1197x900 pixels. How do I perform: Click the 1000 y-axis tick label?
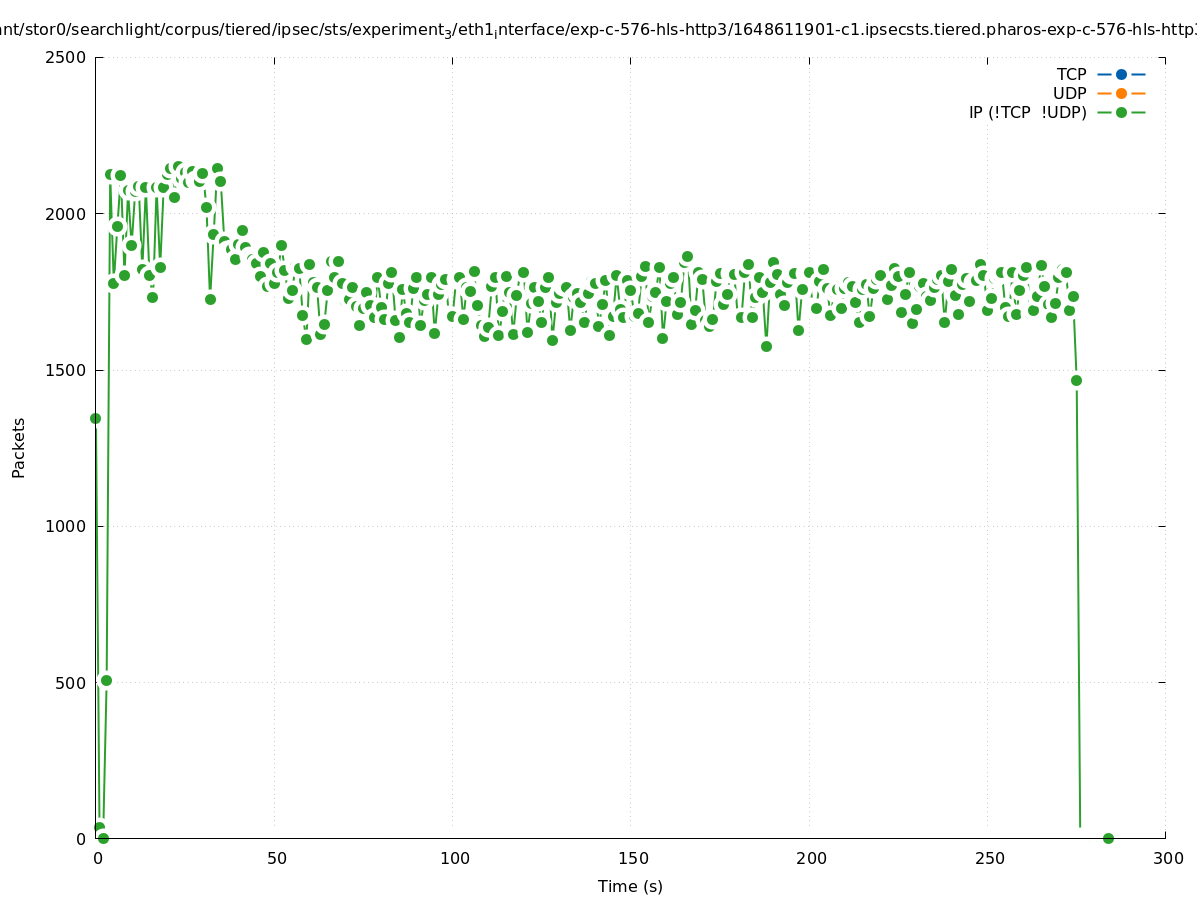point(67,526)
